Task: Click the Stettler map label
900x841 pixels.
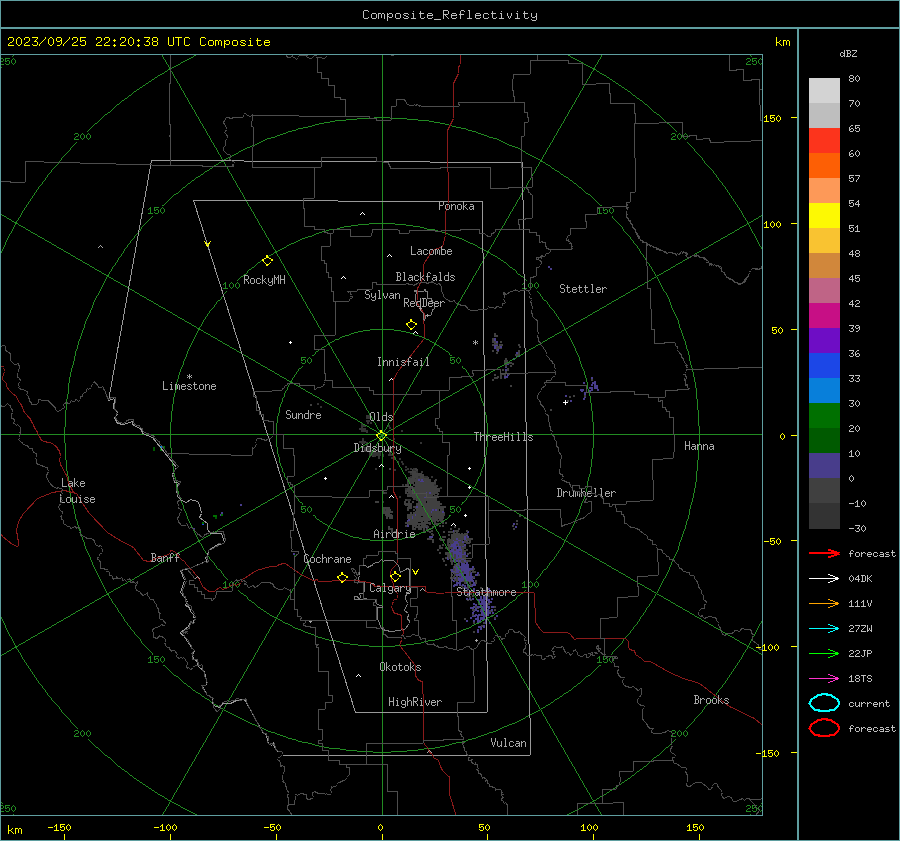Action: pos(583,289)
